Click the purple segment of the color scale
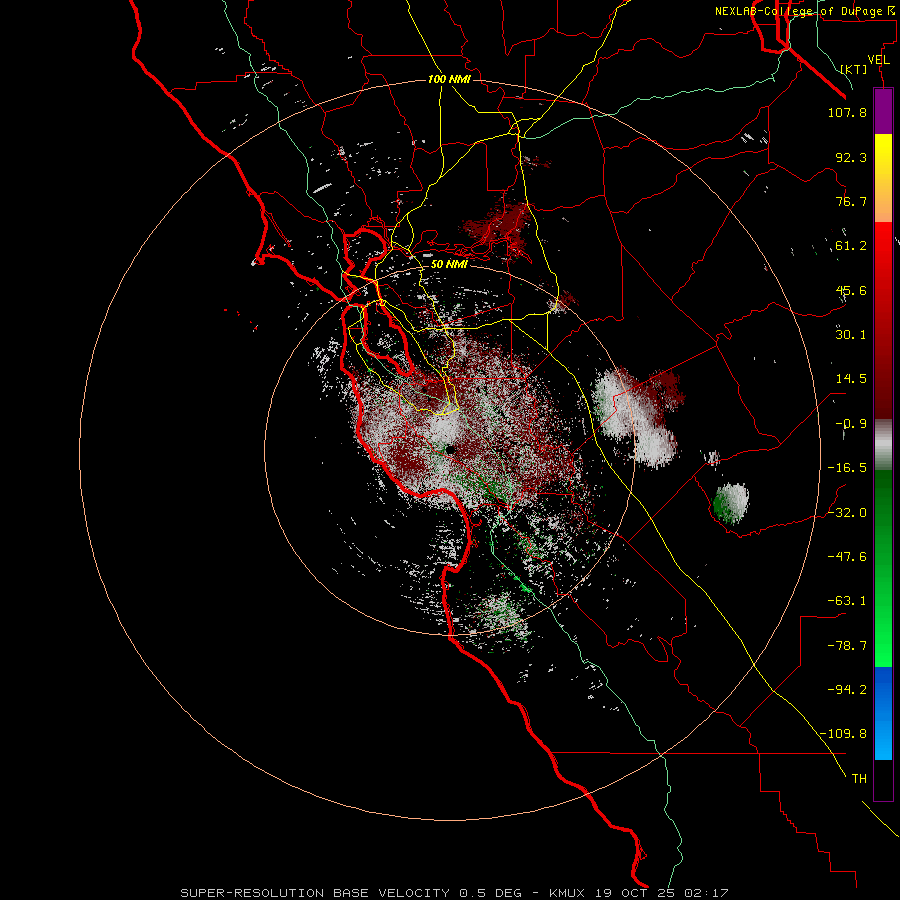The width and height of the screenshot is (900, 900). coord(883,112)
